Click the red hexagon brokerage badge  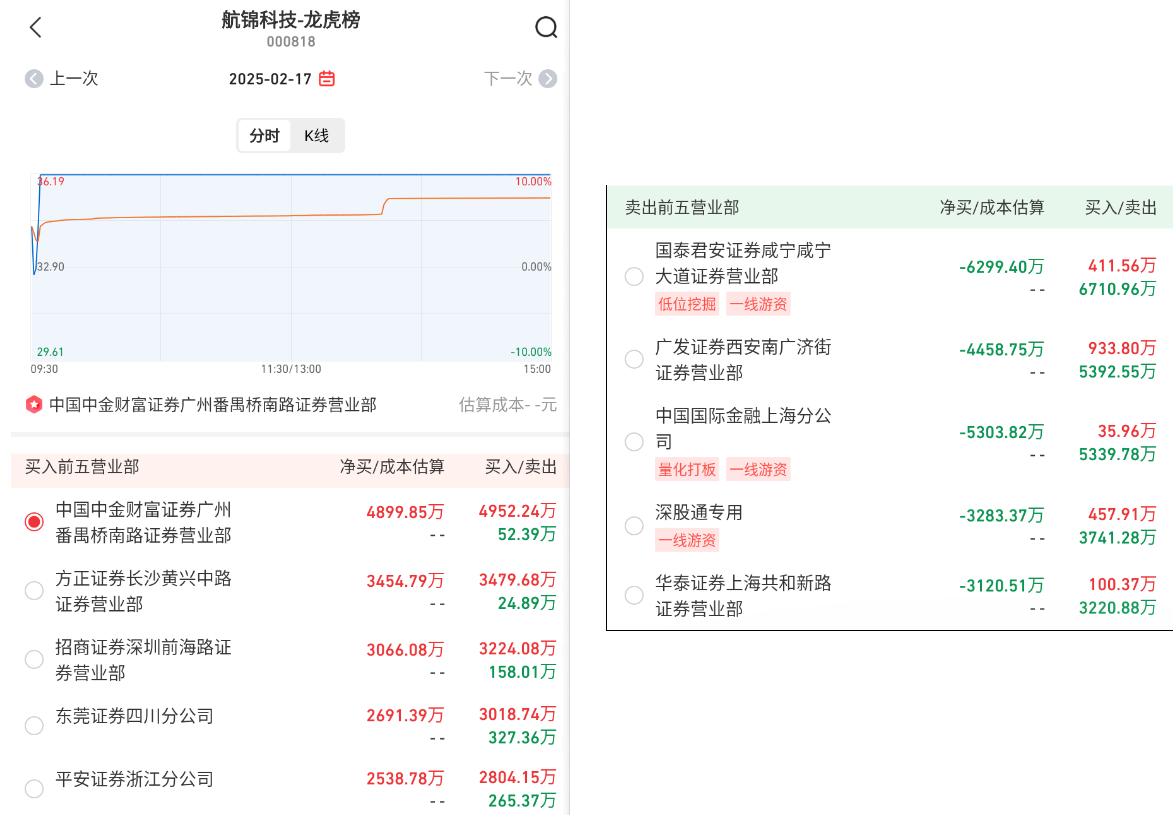(34, 405)
